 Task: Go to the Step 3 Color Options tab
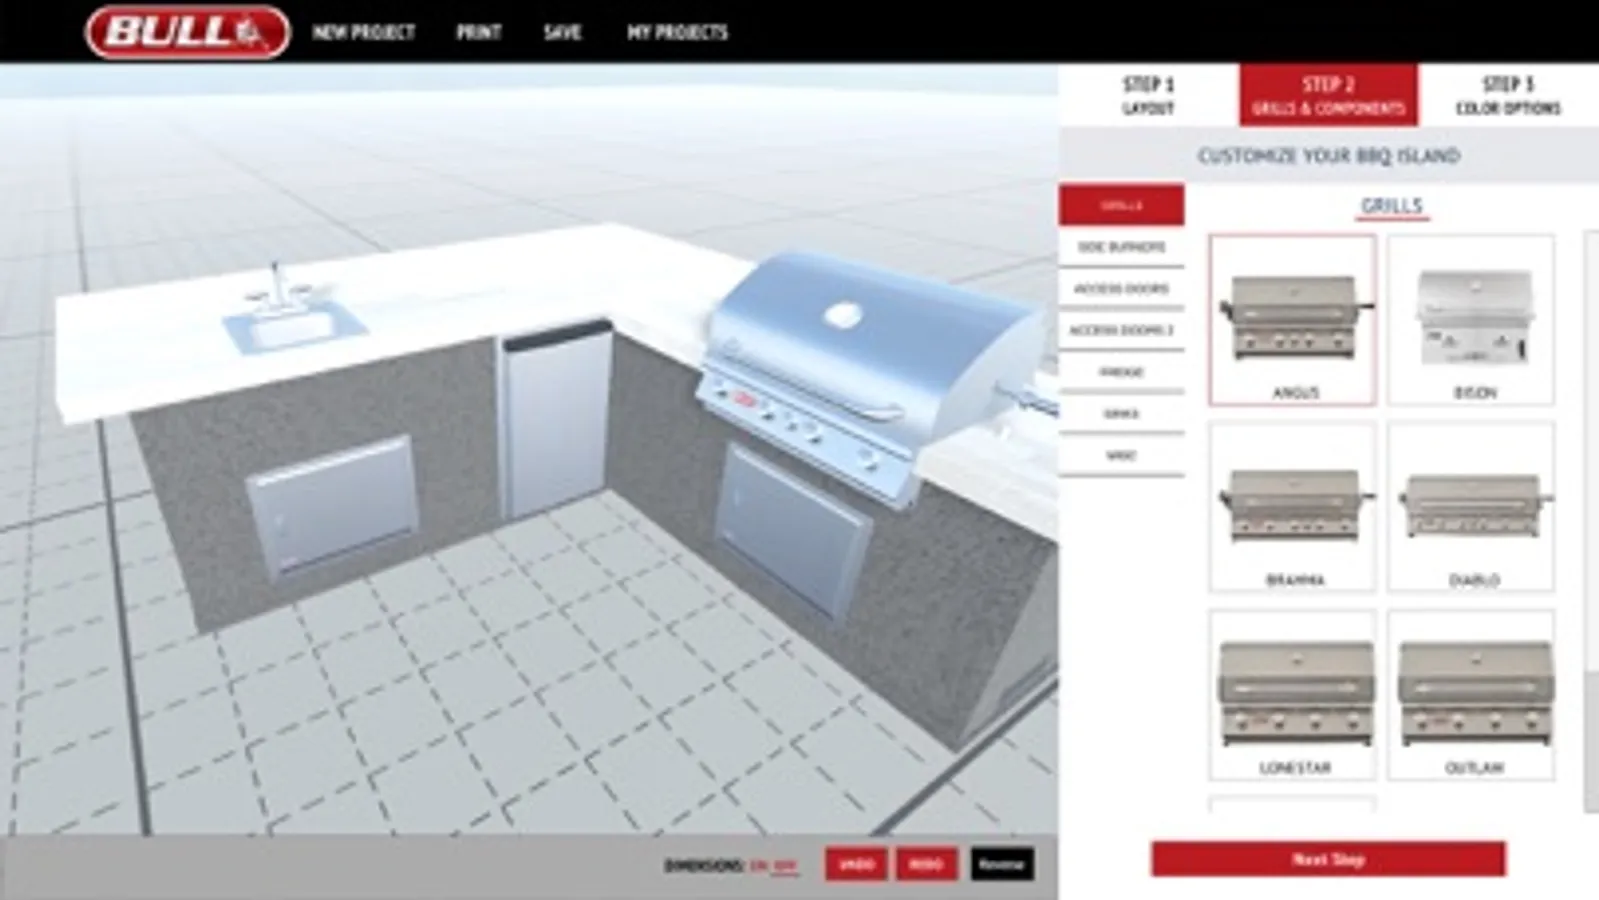point(1508,95)
